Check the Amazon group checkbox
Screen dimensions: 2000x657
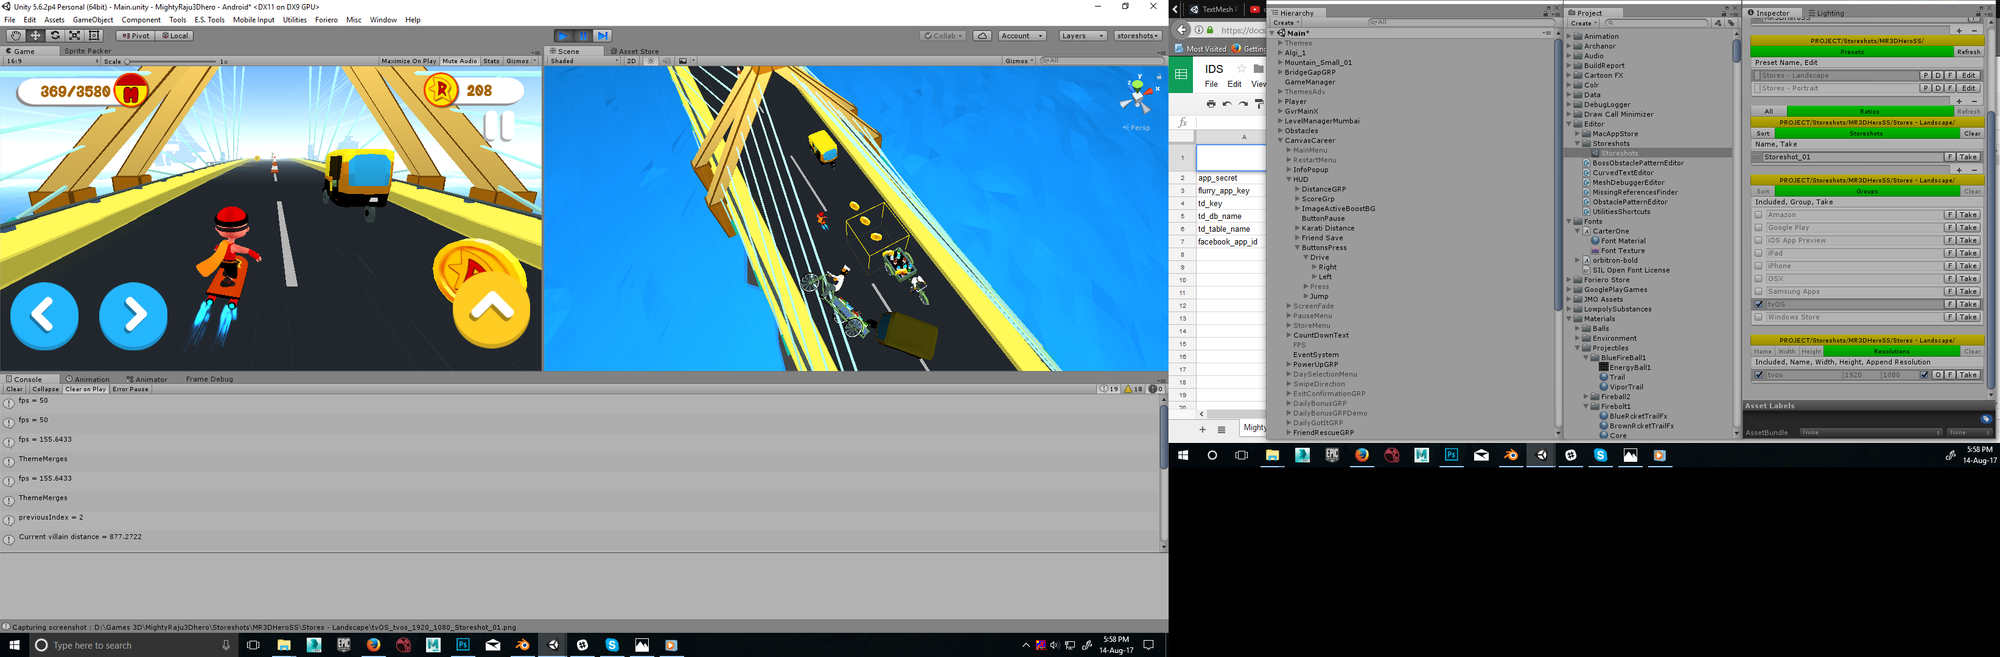point(1759,215)
